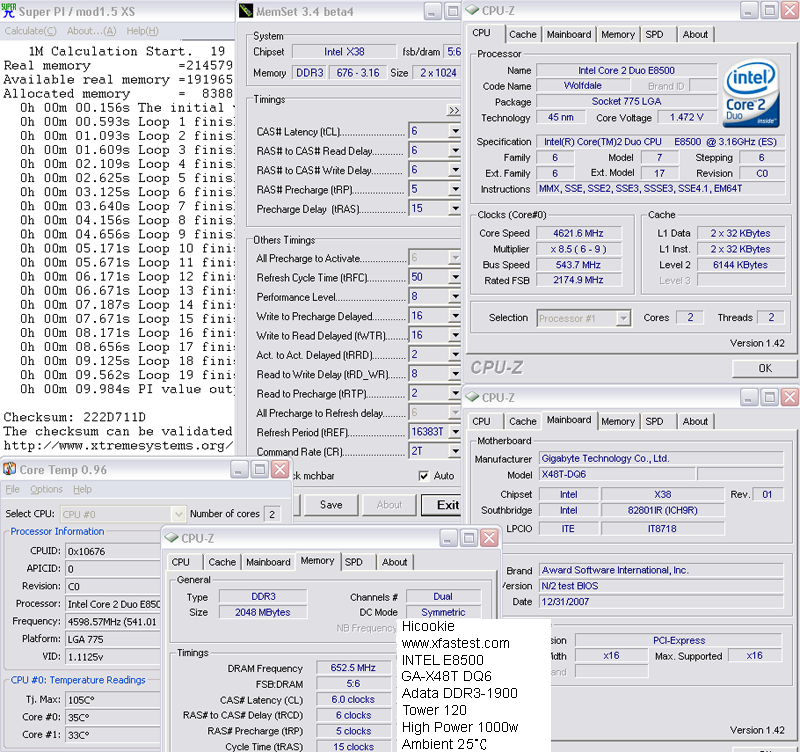Open the Precharge Delay (tRAS) dropdown
800x752 pixels.
click(455, 209)
